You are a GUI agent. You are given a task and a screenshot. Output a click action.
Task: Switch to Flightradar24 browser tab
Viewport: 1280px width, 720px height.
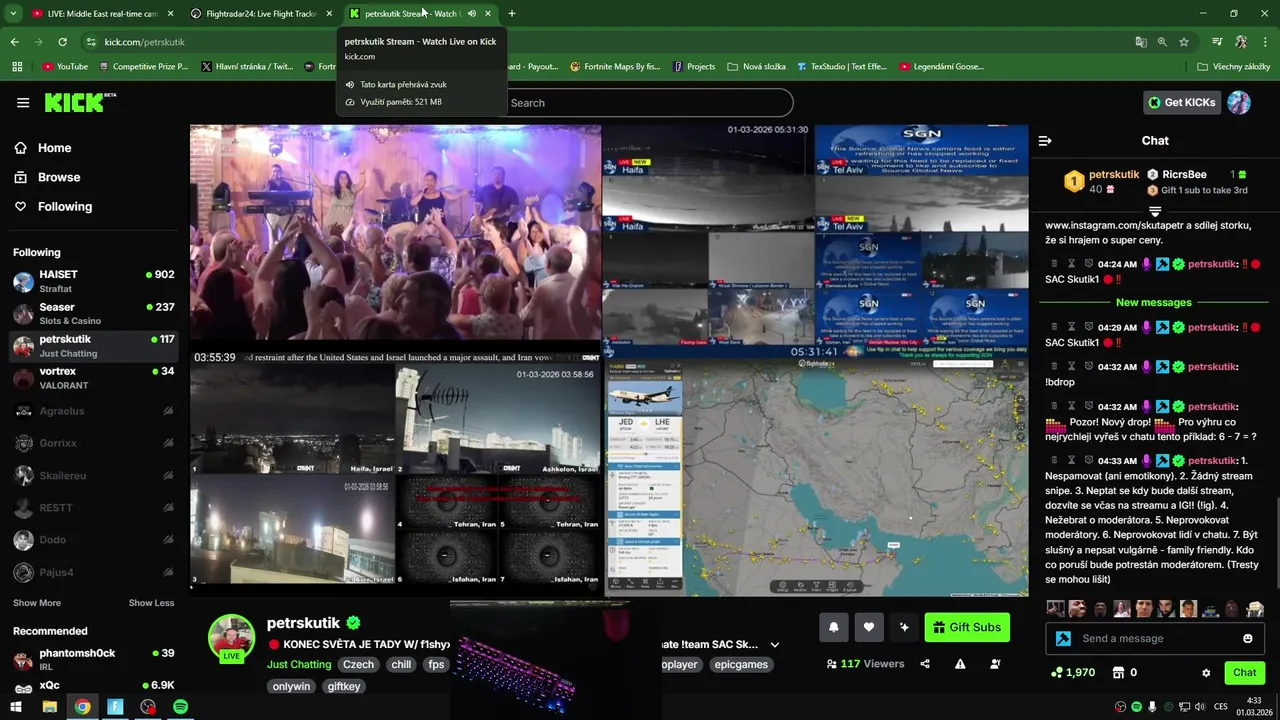pyautogui.click(x=258, y=14)
